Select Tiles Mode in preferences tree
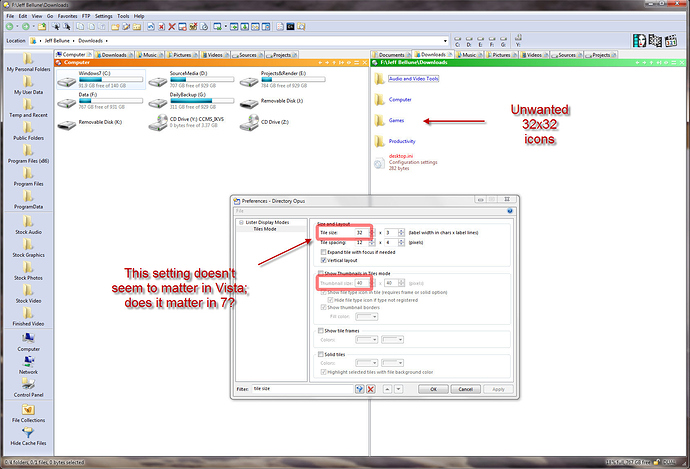 coord(265,229)
